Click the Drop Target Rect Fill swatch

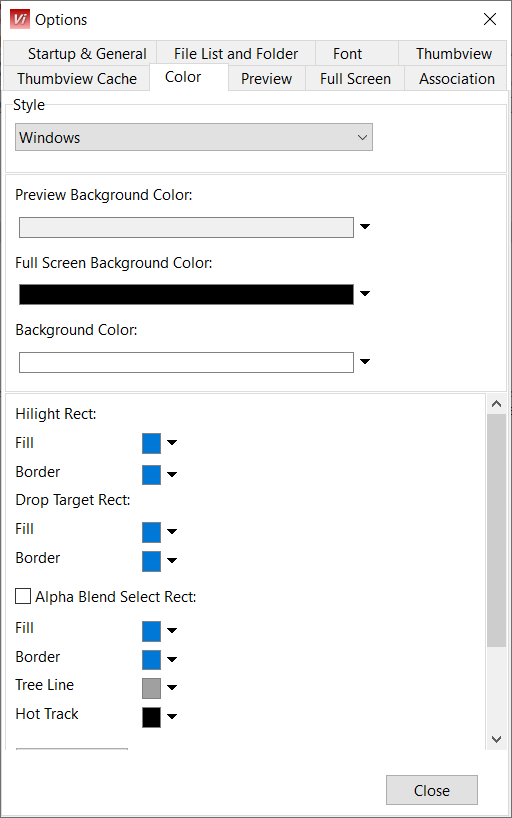[x=151, y=533]
